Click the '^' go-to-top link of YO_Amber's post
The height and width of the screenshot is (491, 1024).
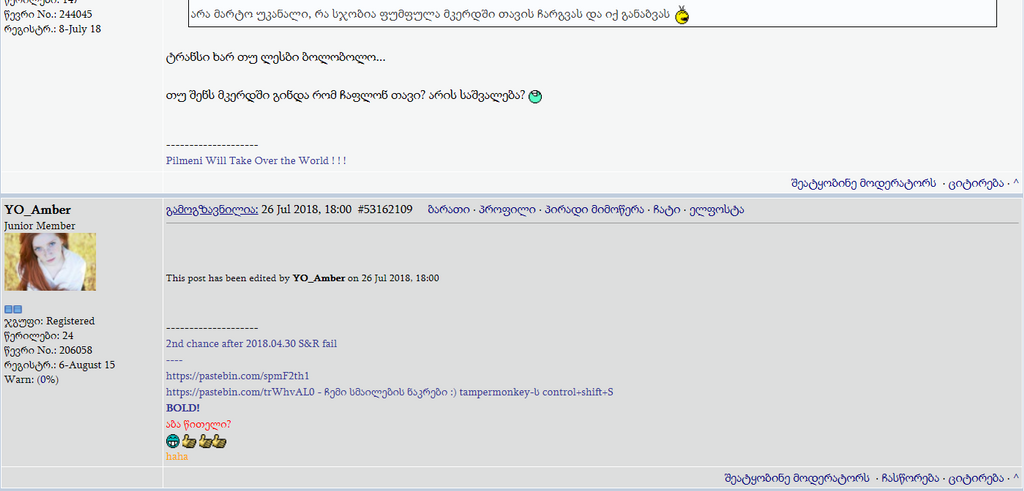1016,479
